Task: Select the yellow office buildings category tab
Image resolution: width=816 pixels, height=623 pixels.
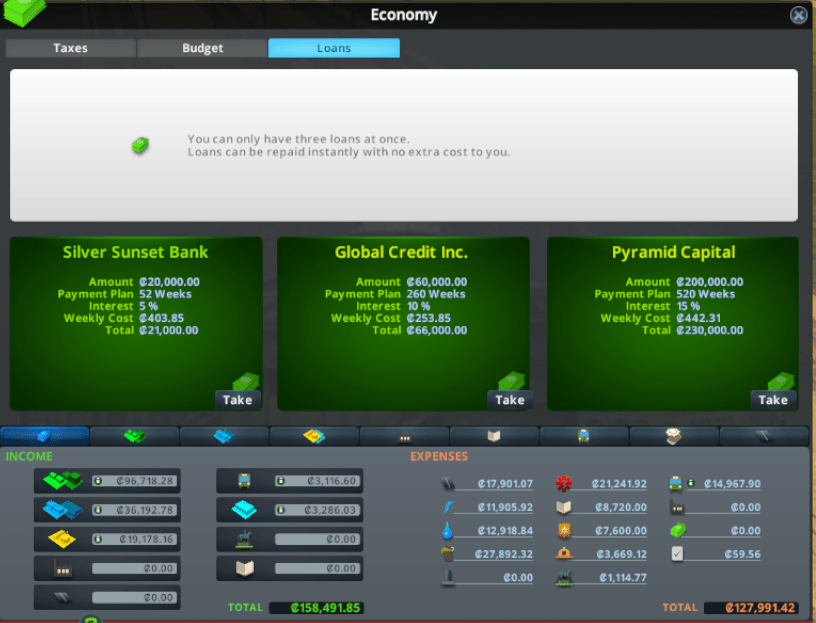Action: point(314,436)
